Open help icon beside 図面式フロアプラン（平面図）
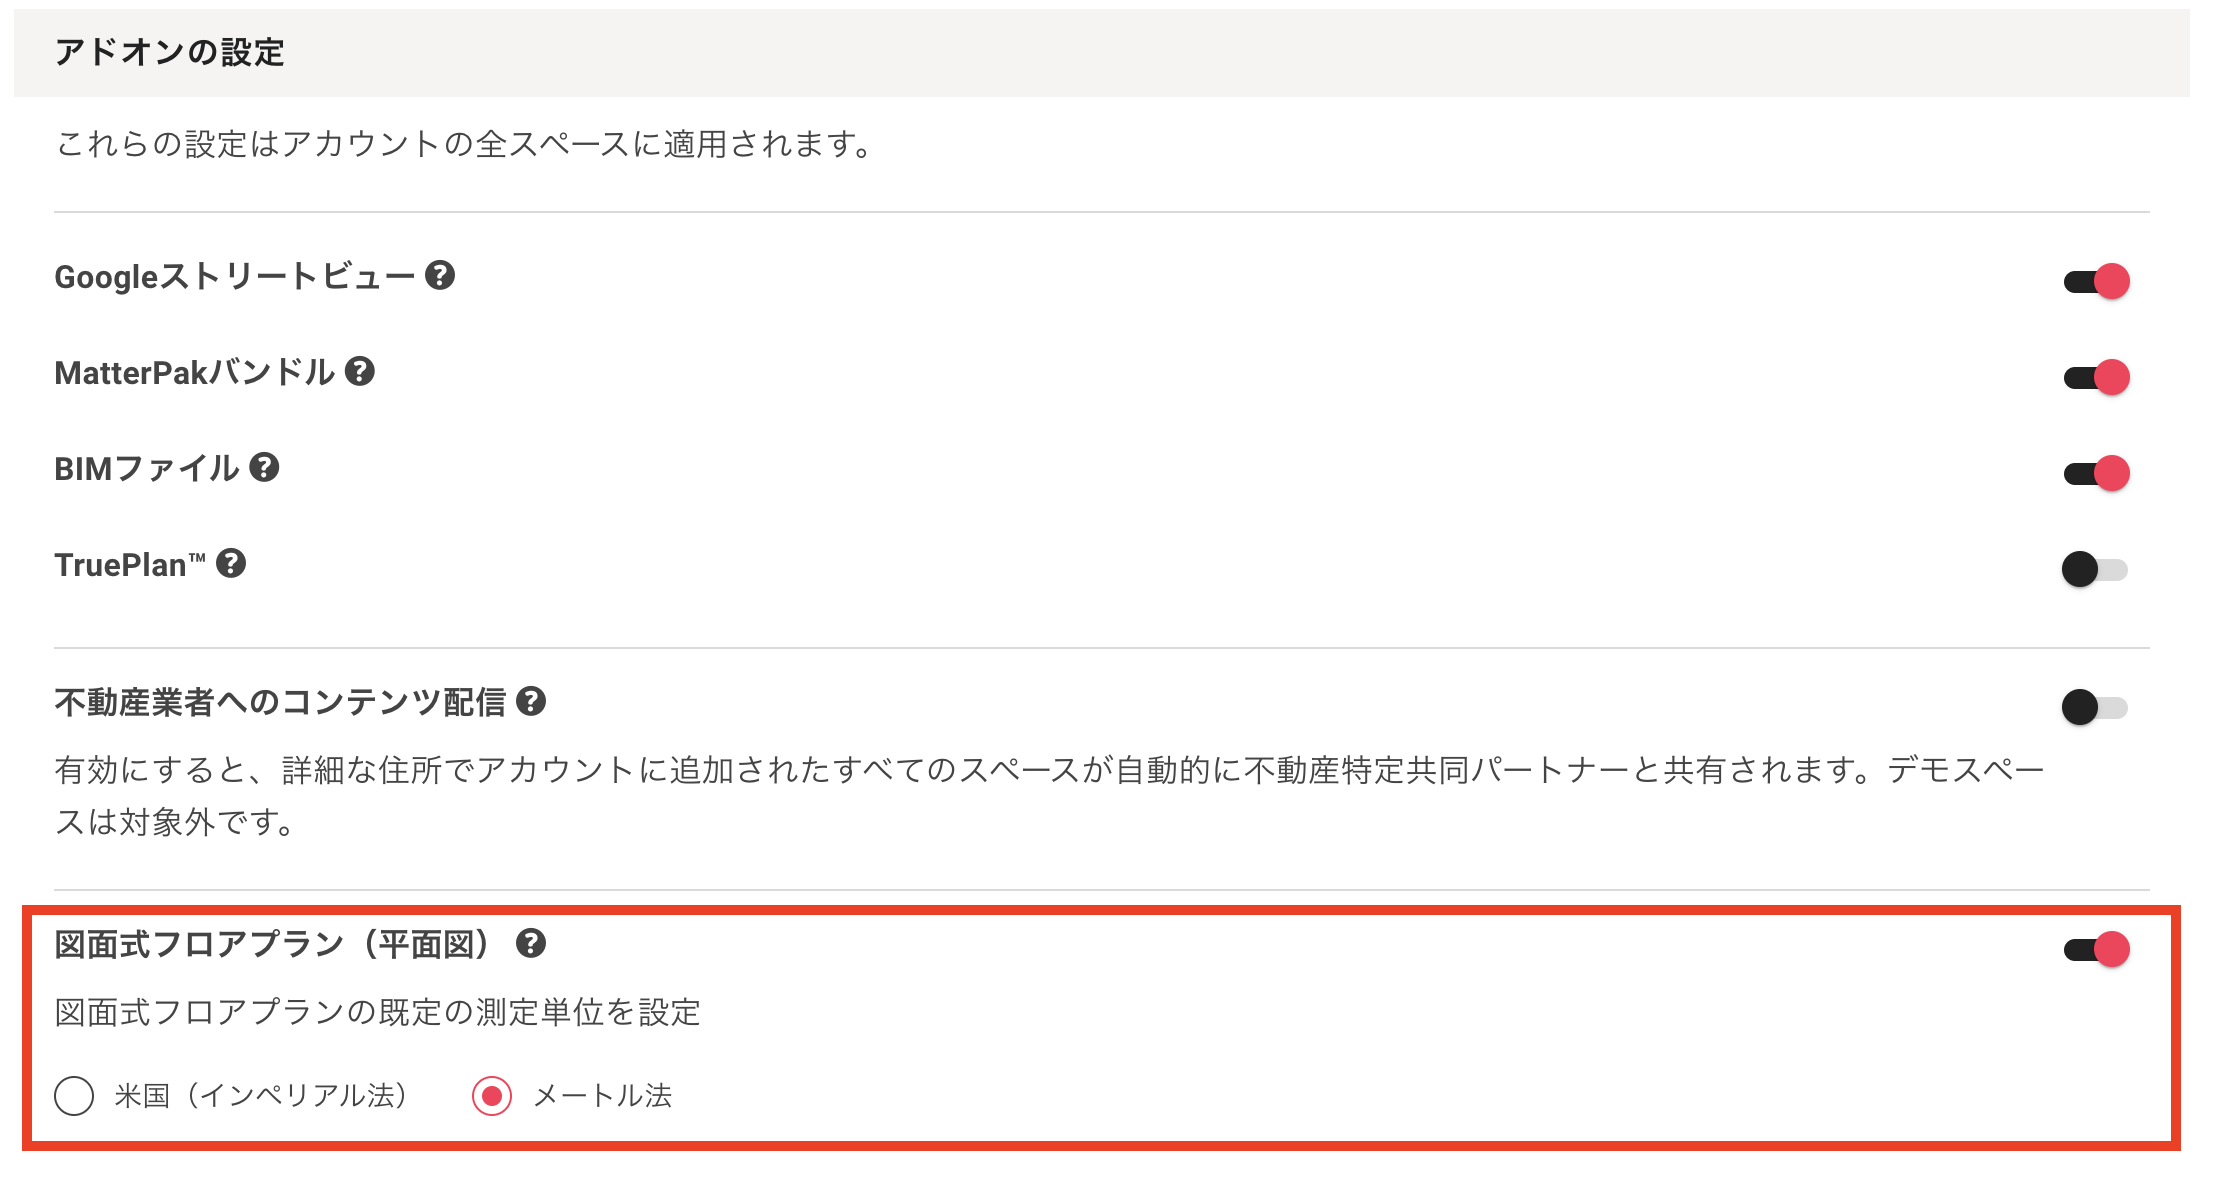 (531, 943)
